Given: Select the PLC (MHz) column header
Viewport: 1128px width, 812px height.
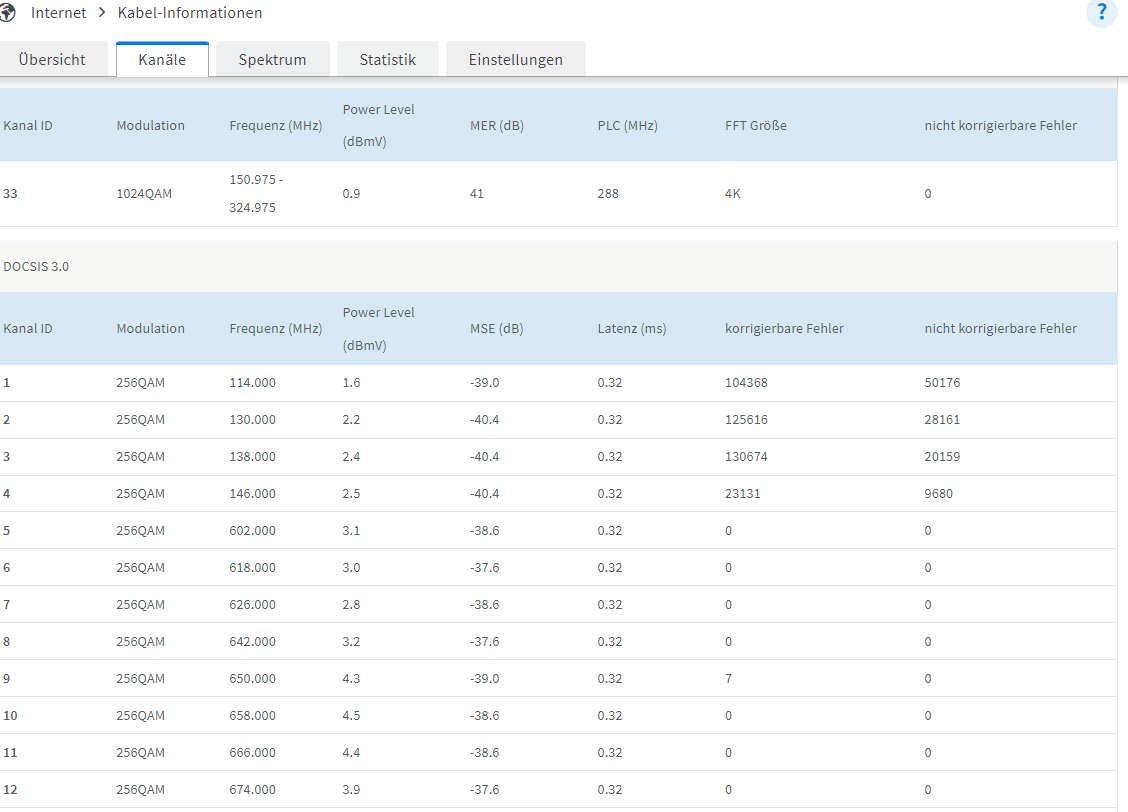Looking at the screenshot, I should (x=627, y=126).
